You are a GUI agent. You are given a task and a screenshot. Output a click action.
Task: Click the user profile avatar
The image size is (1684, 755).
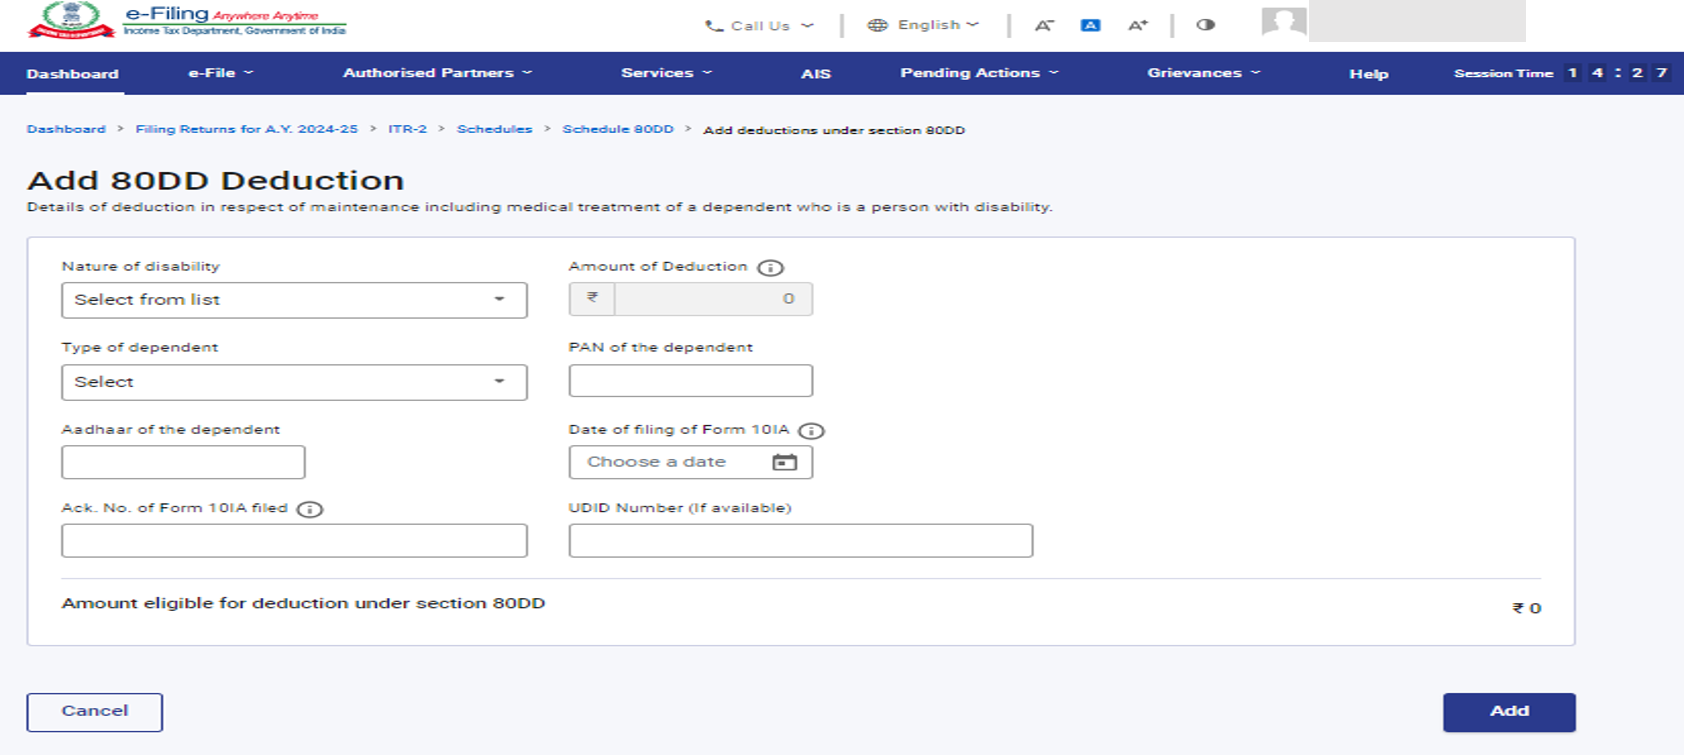1283,22
